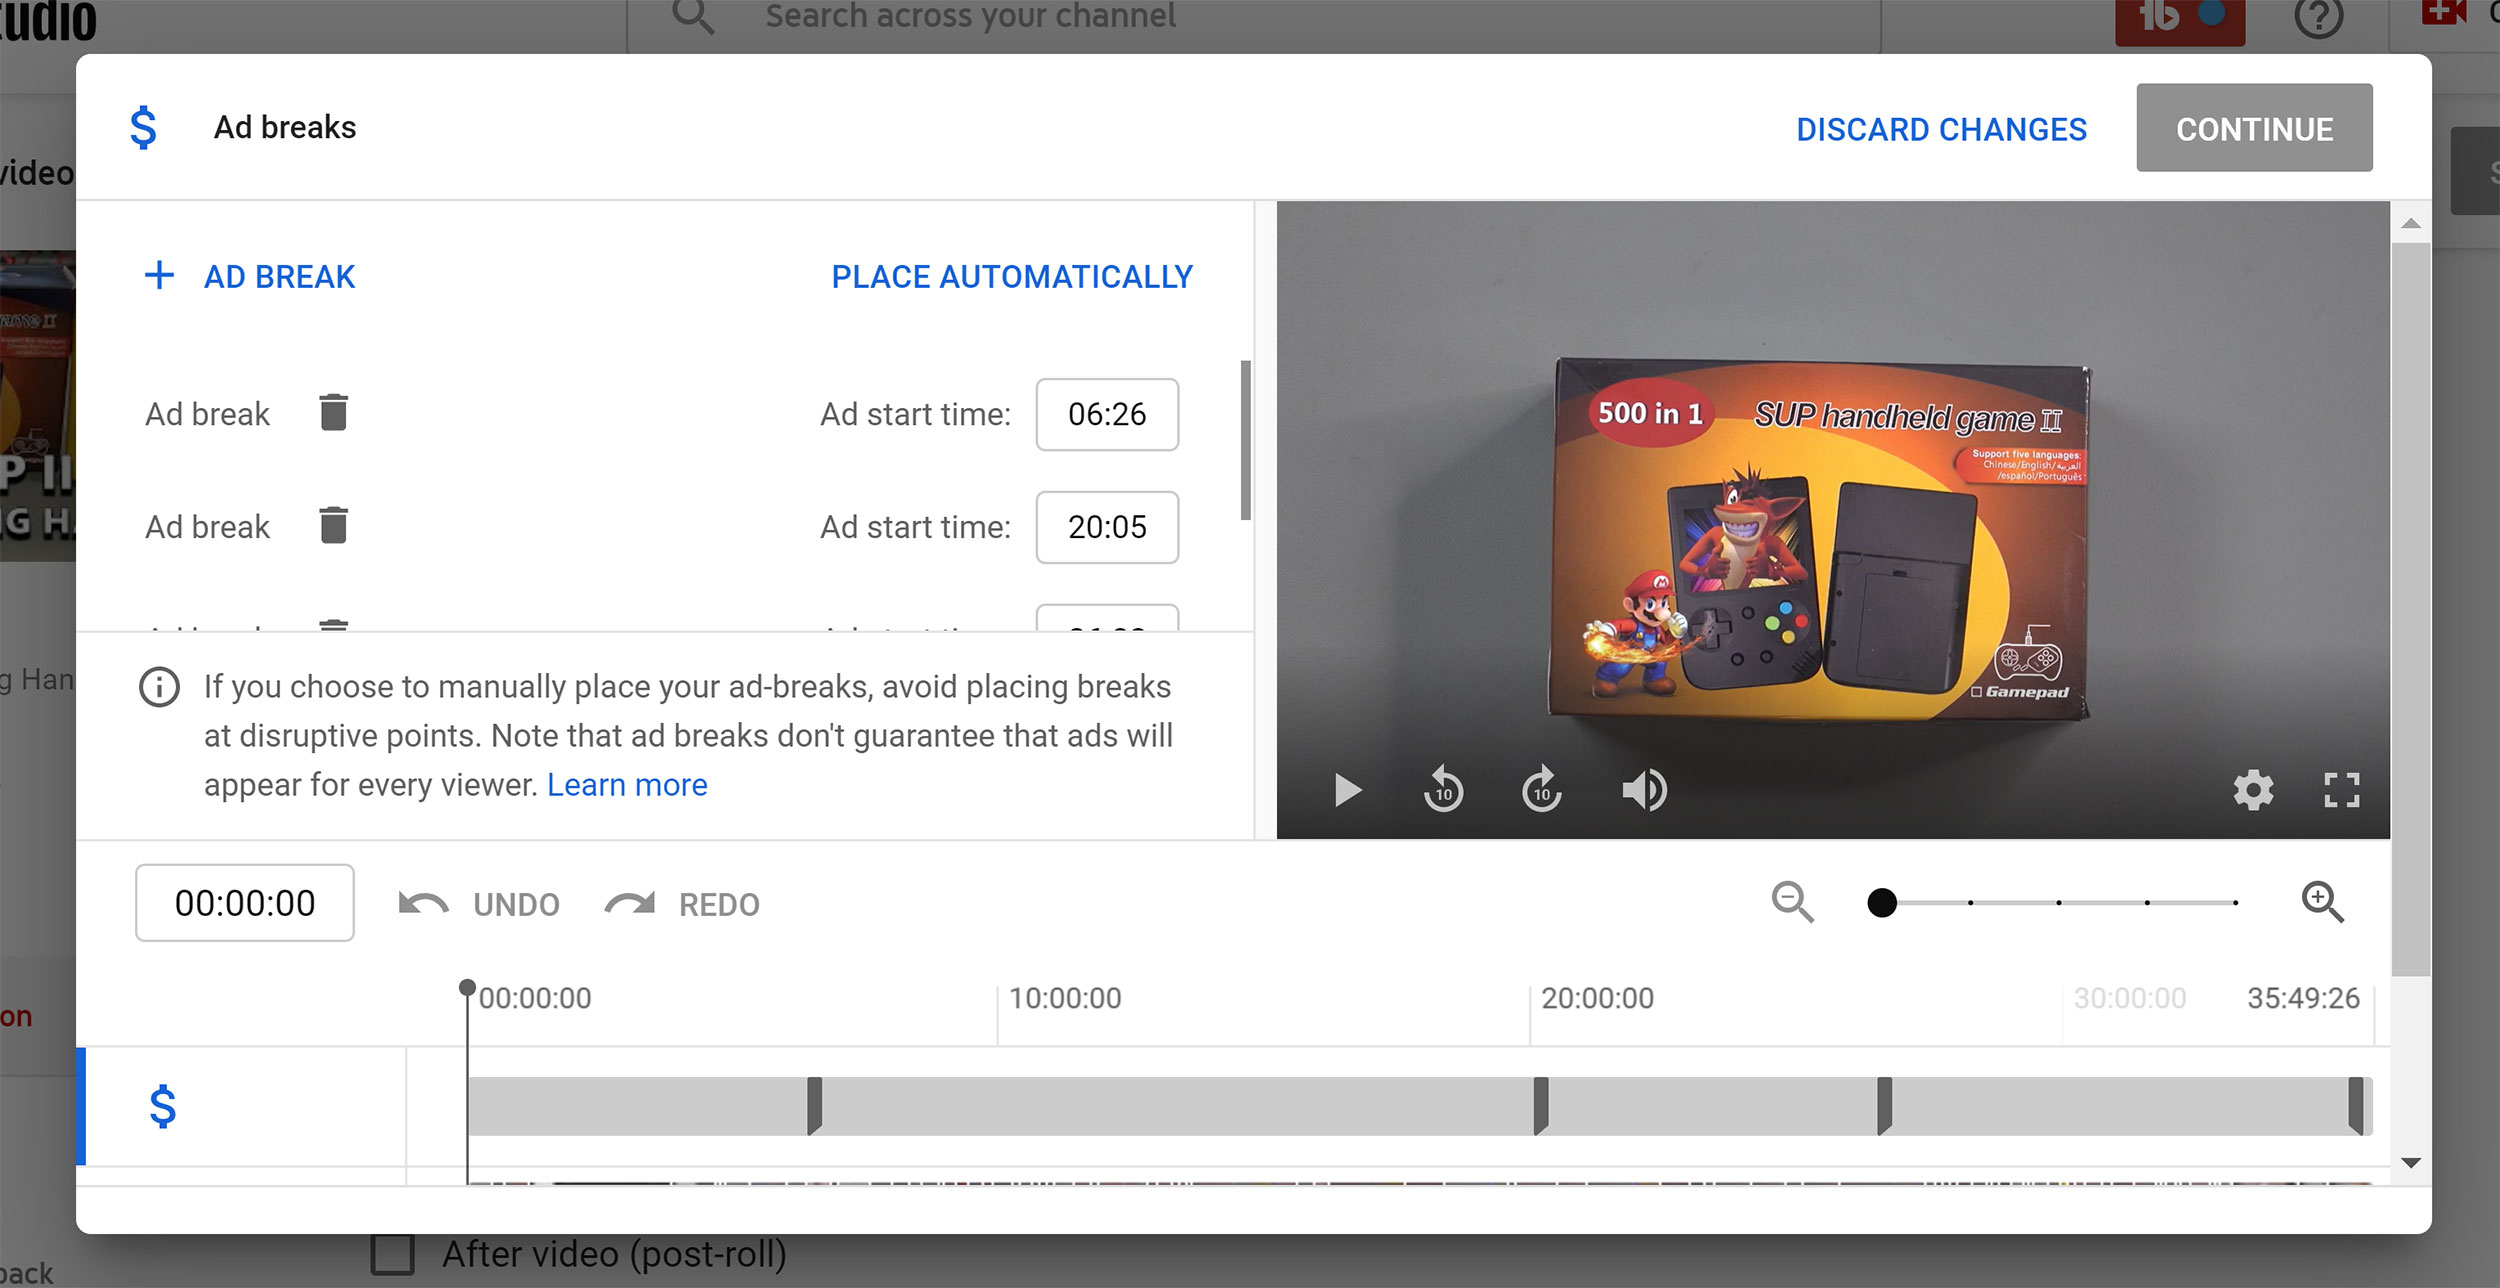Click the blue dollar sign Ad breaks icon

tap(143, 128)
